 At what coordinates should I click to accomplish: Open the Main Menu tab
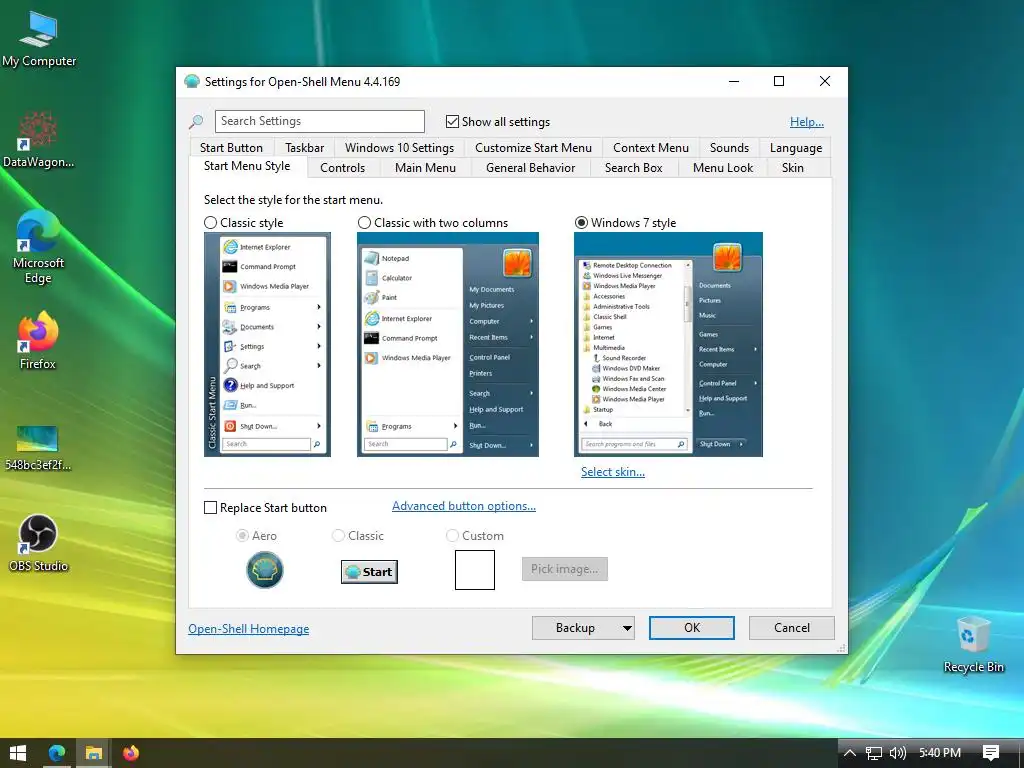point(425,168)
